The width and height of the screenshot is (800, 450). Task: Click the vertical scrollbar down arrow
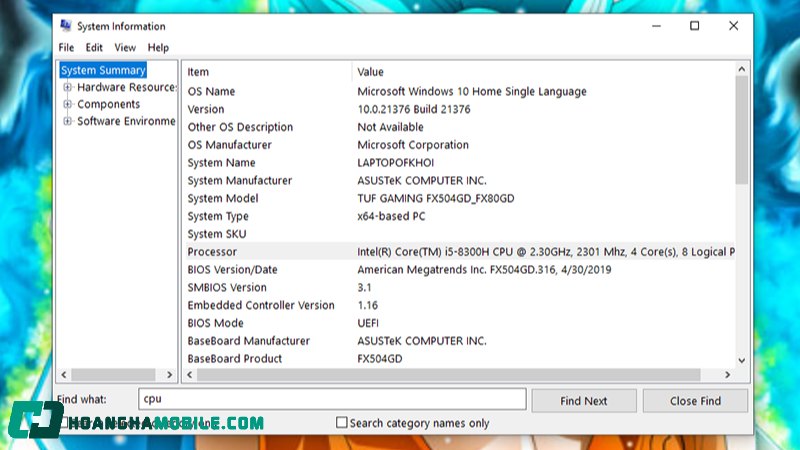click(x=741, y=360)
